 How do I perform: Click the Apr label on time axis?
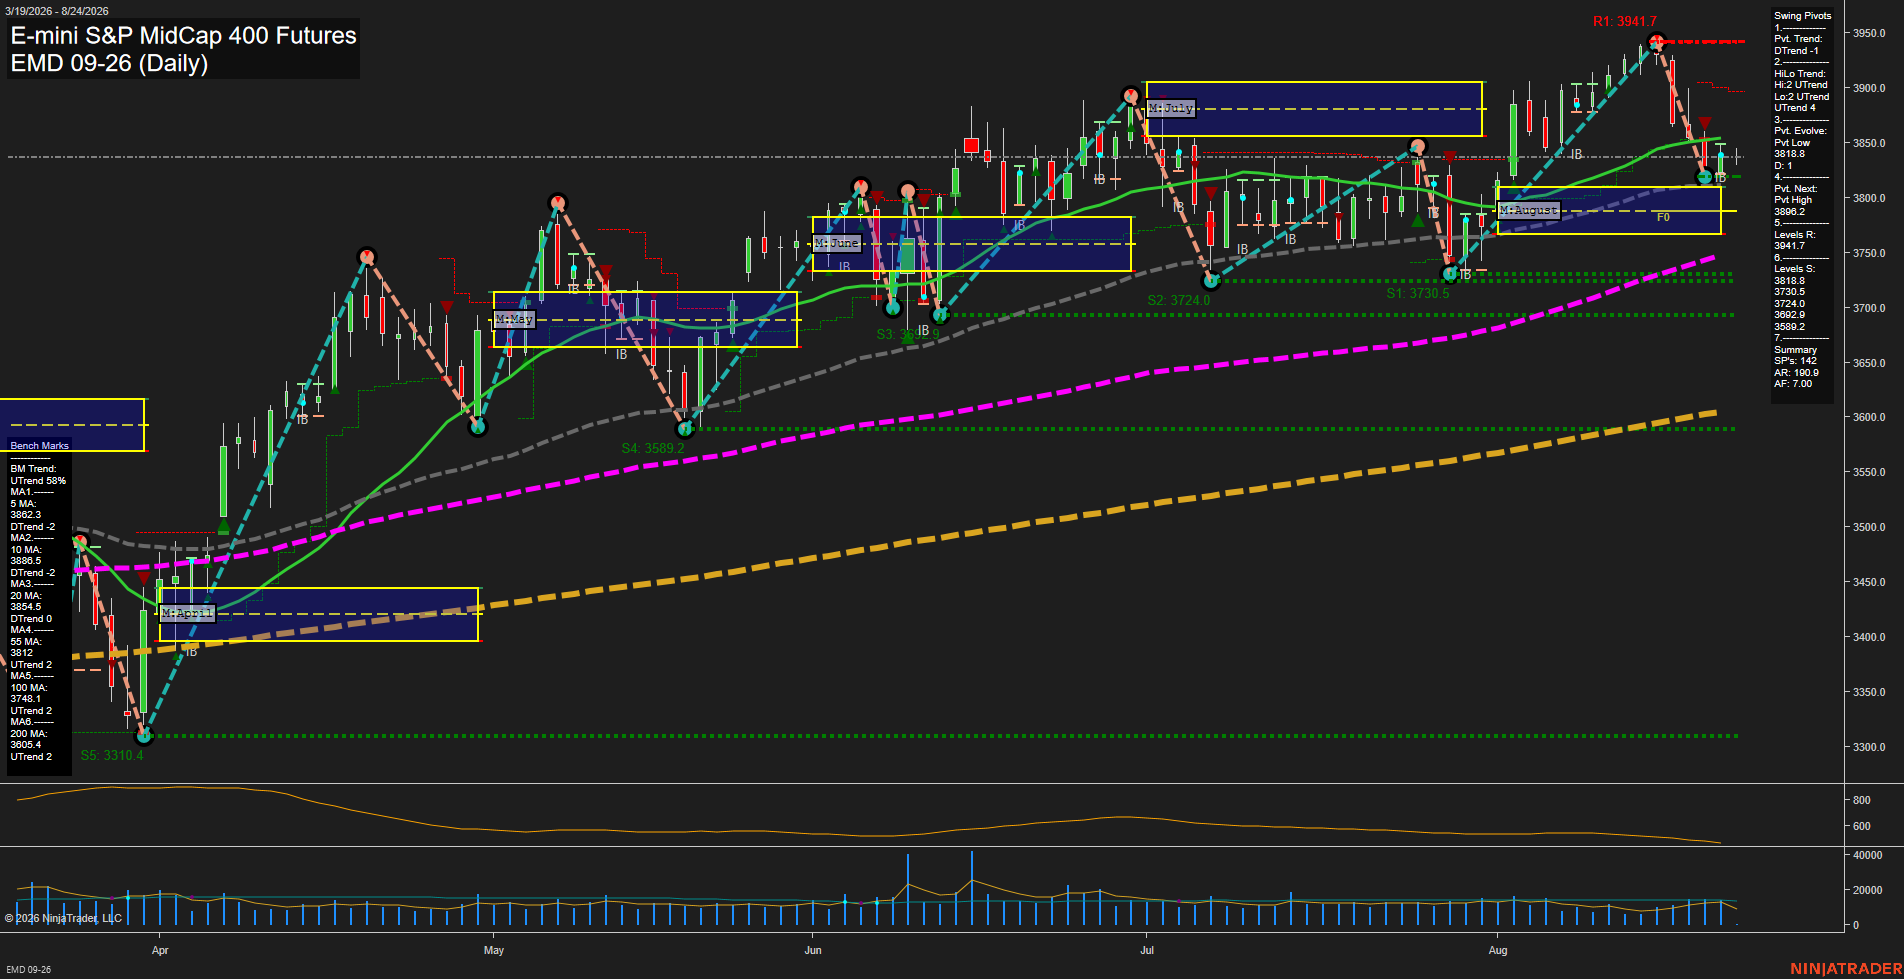[x=160, y=950]
